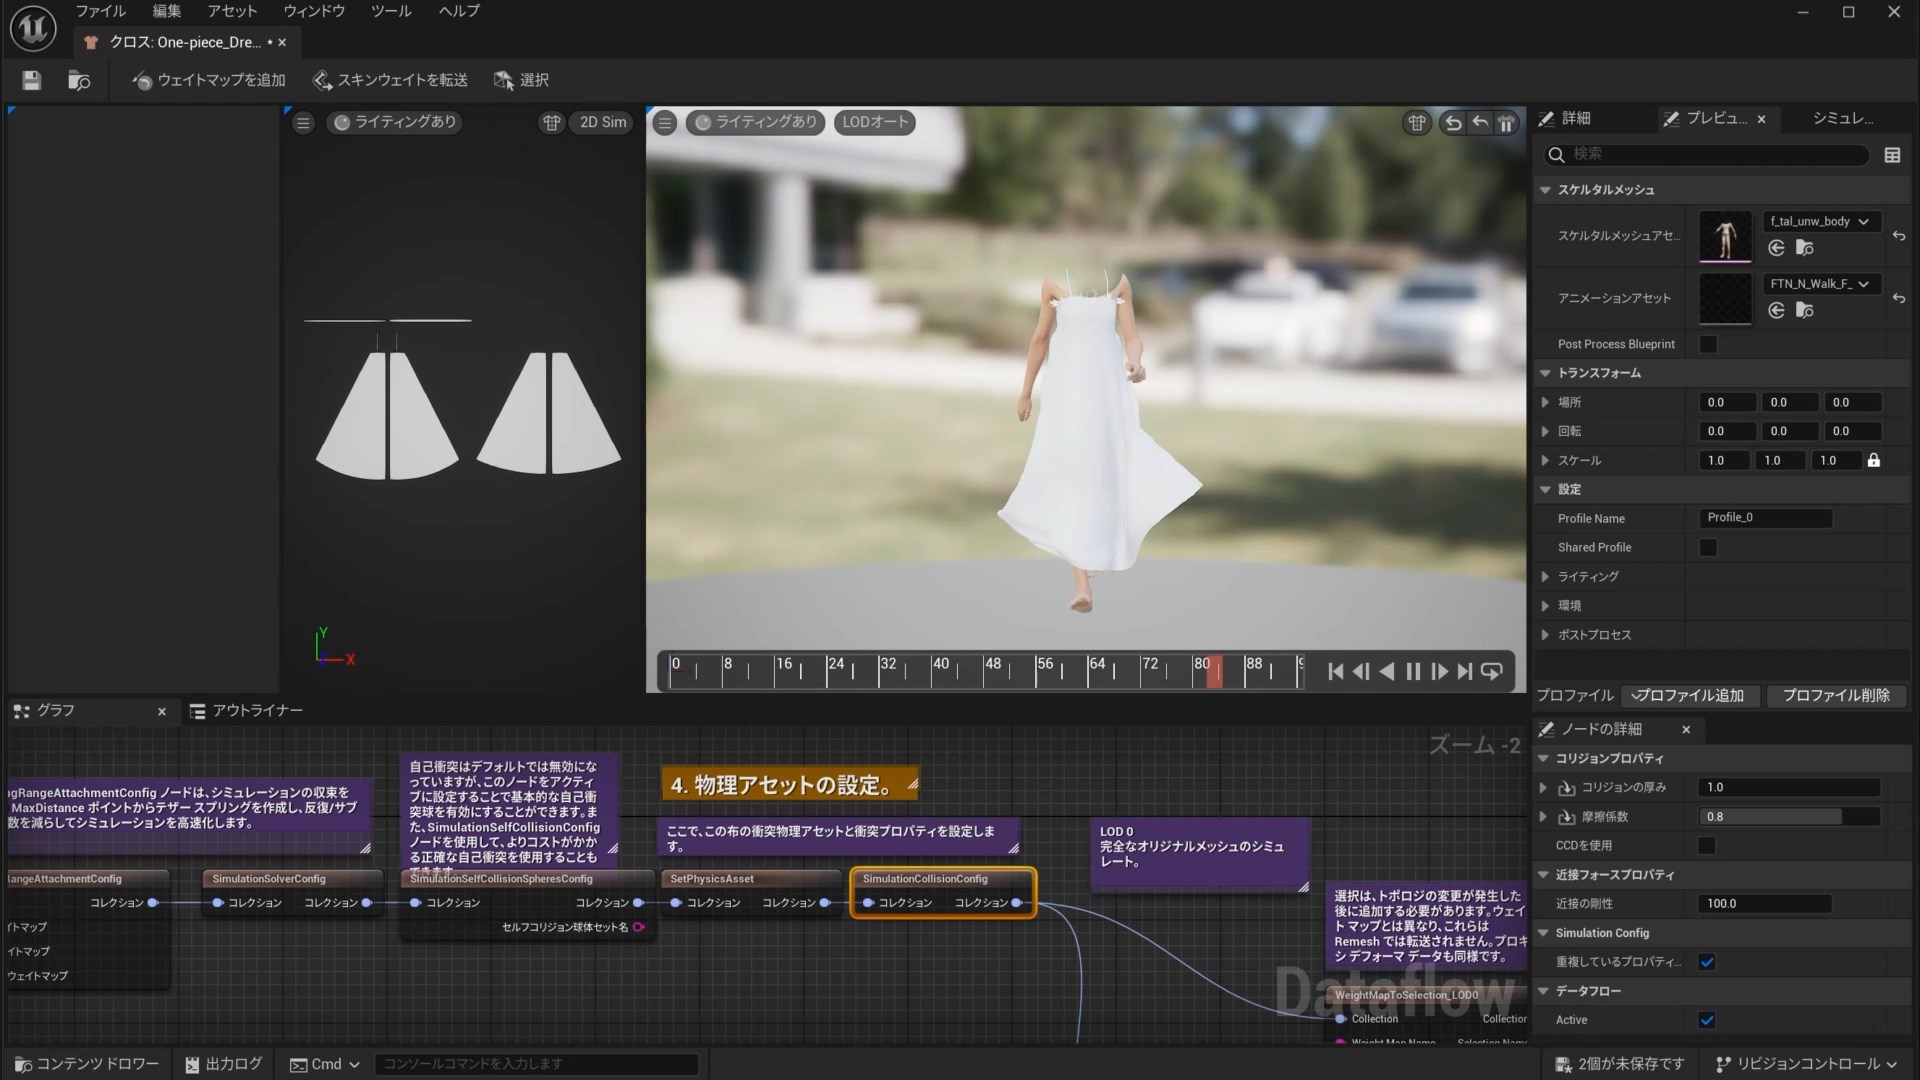Screen dimensions: 1920x1080
Task: Uncheck Active under データフロー
Action: point(1708,1020)
